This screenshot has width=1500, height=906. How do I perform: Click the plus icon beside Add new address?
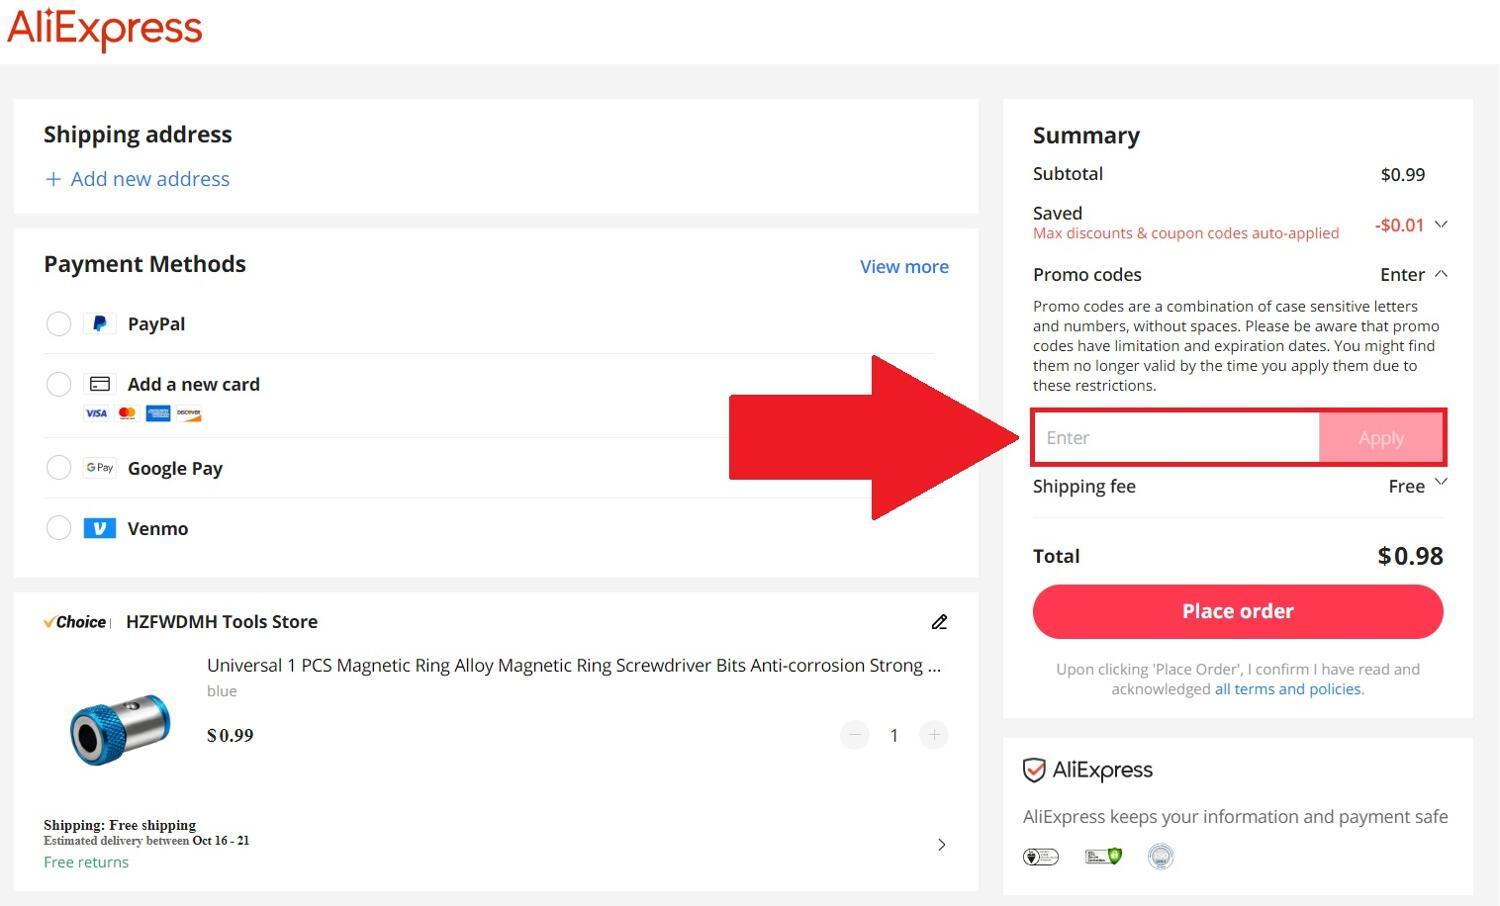[54, 179]
